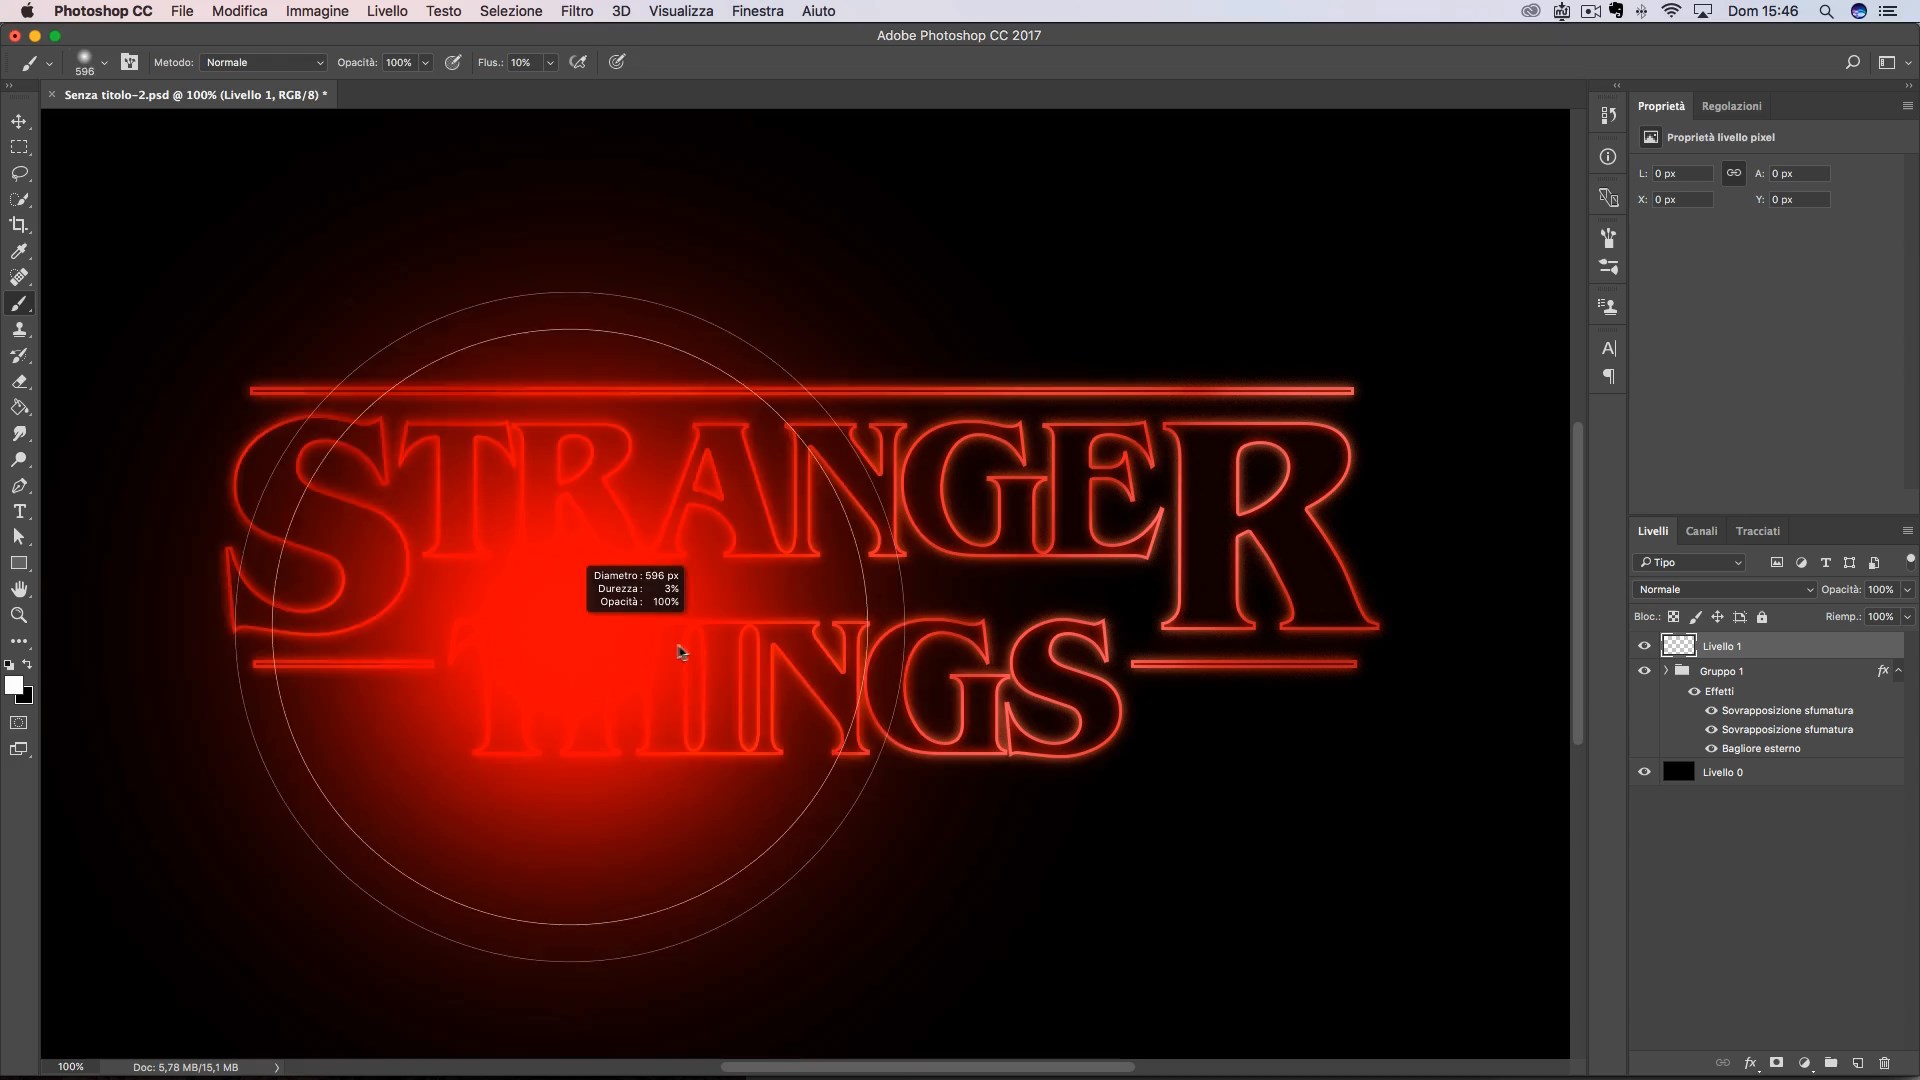Screen dimensions: 1920x1080
Task: Toggle lock all for layer
Action: tap(1762, 617)
